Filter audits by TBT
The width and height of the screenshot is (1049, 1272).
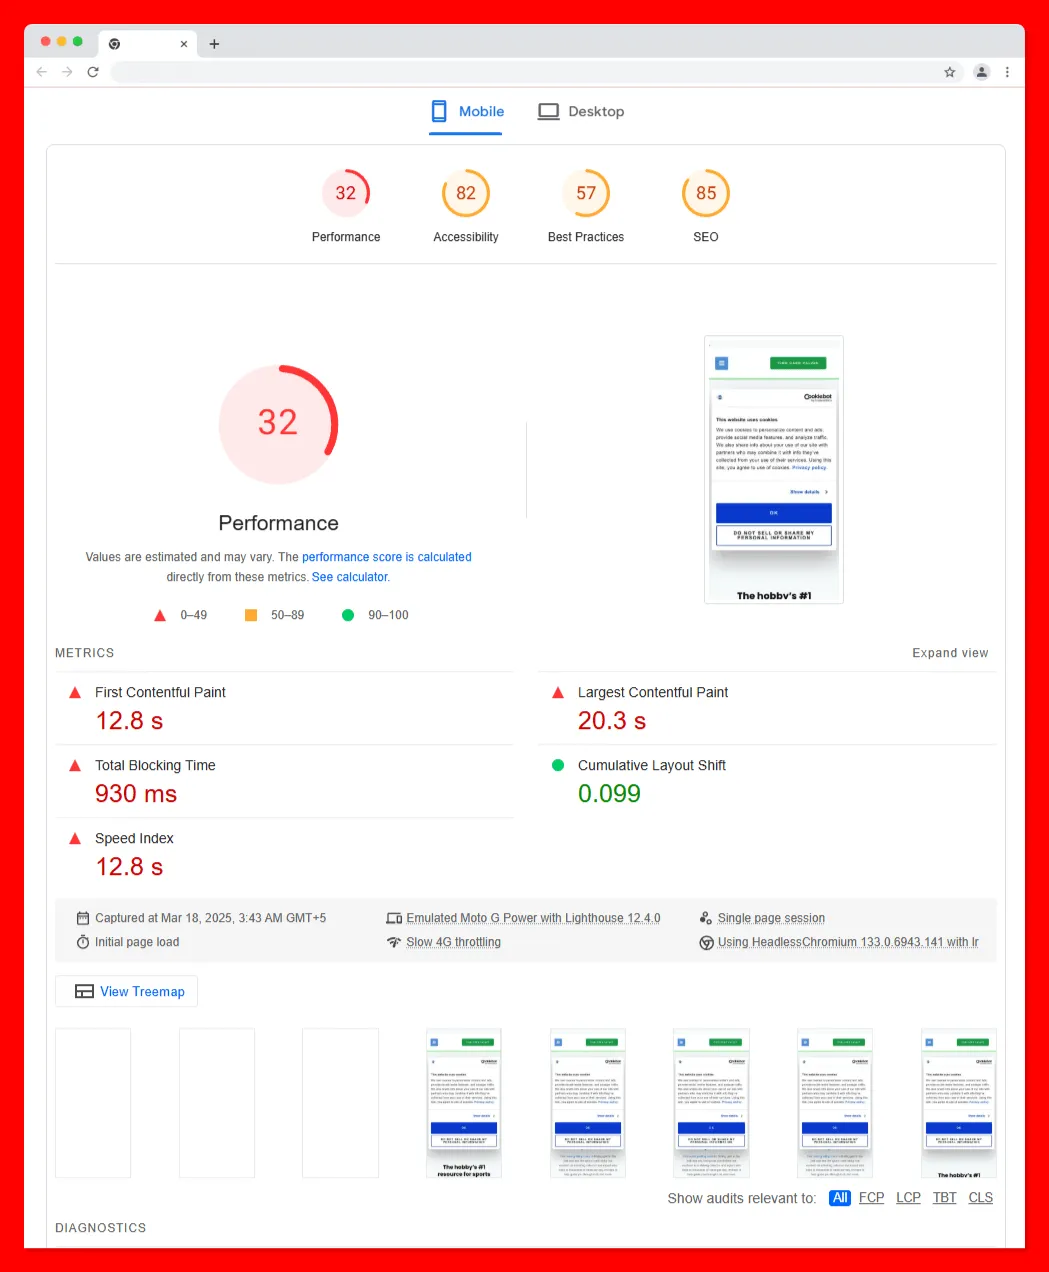click(x=945, y=1198)
